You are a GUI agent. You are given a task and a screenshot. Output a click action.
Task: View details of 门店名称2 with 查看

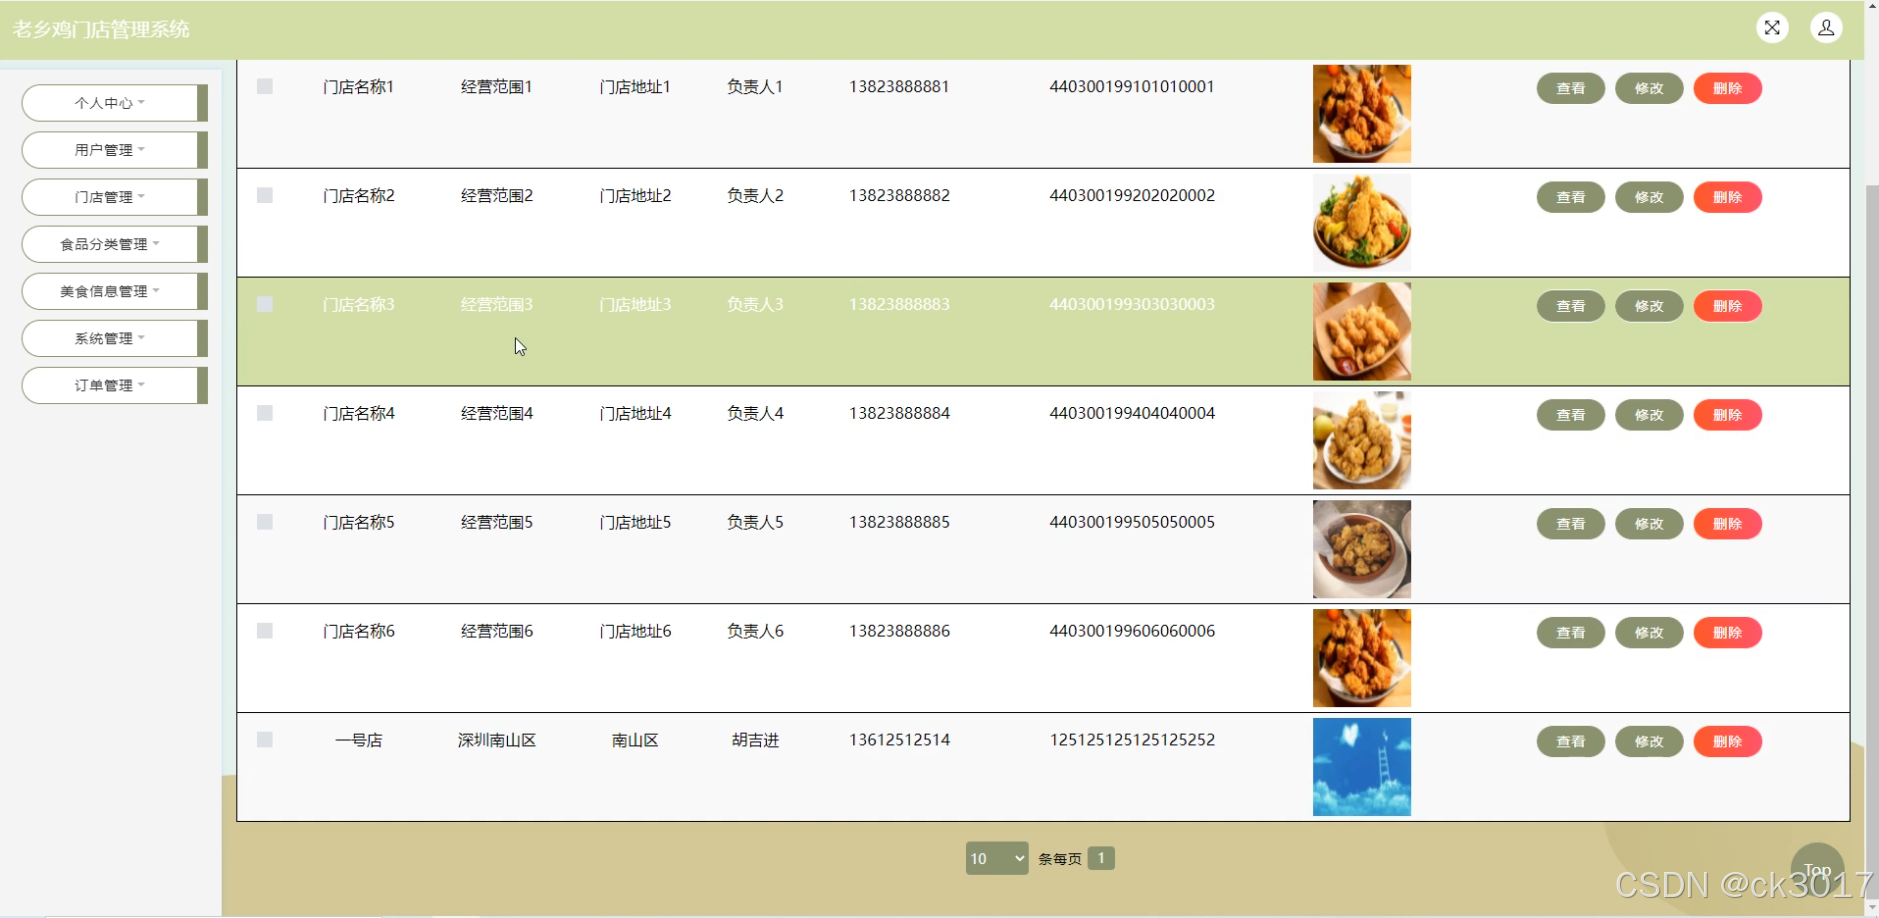[x=1571, y=197]
